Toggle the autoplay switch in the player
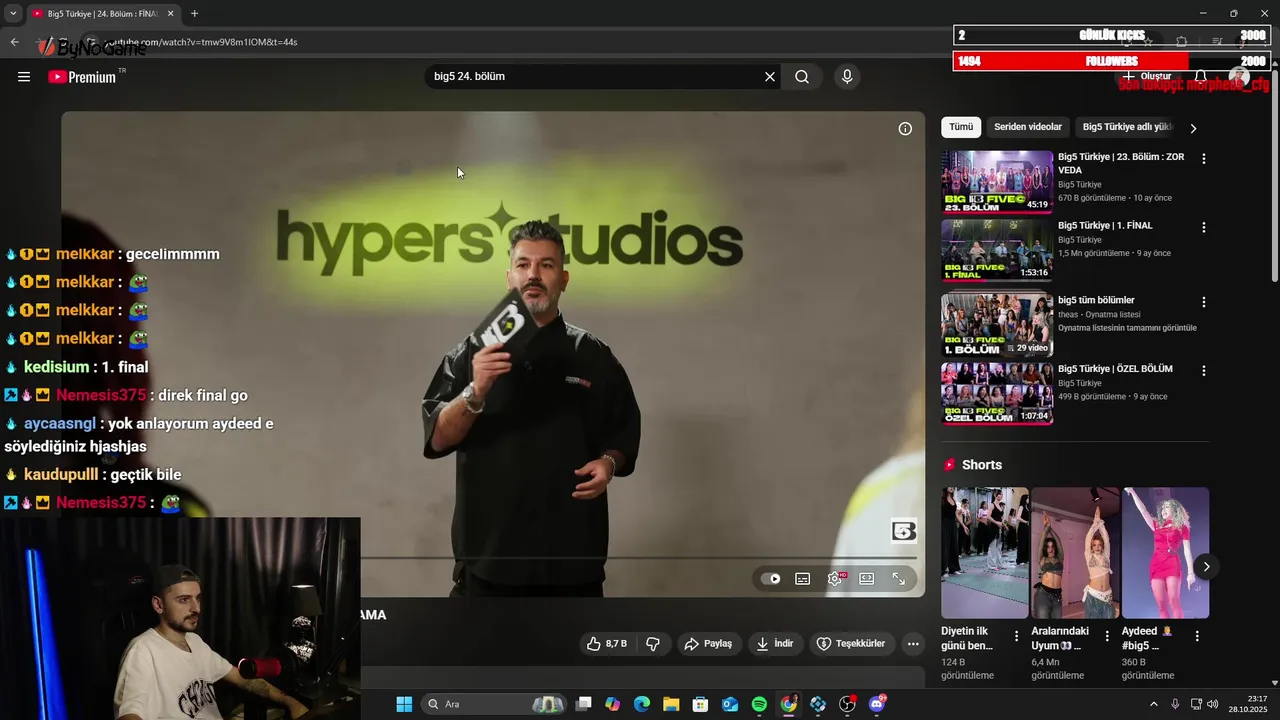 pyautogui.click(x=770, y=579)
